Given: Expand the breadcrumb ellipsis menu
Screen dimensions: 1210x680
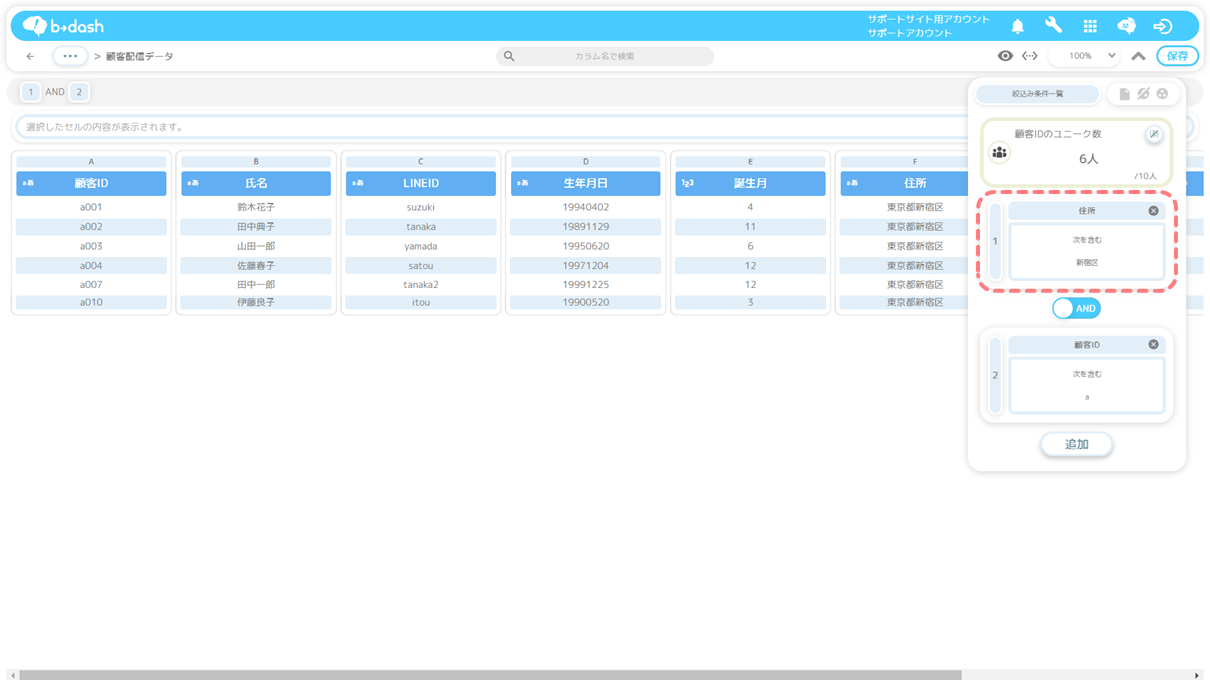Looking at the screenshot, I should pos(70,56).
